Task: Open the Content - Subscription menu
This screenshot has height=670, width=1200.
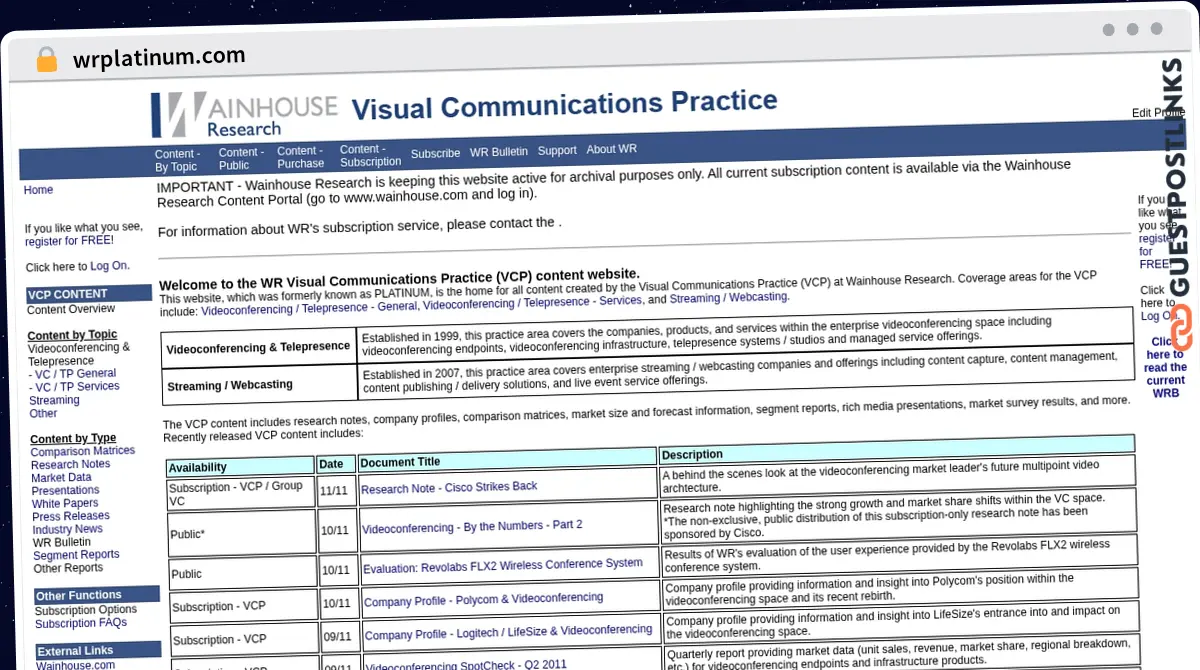Action: click(370, 155)
